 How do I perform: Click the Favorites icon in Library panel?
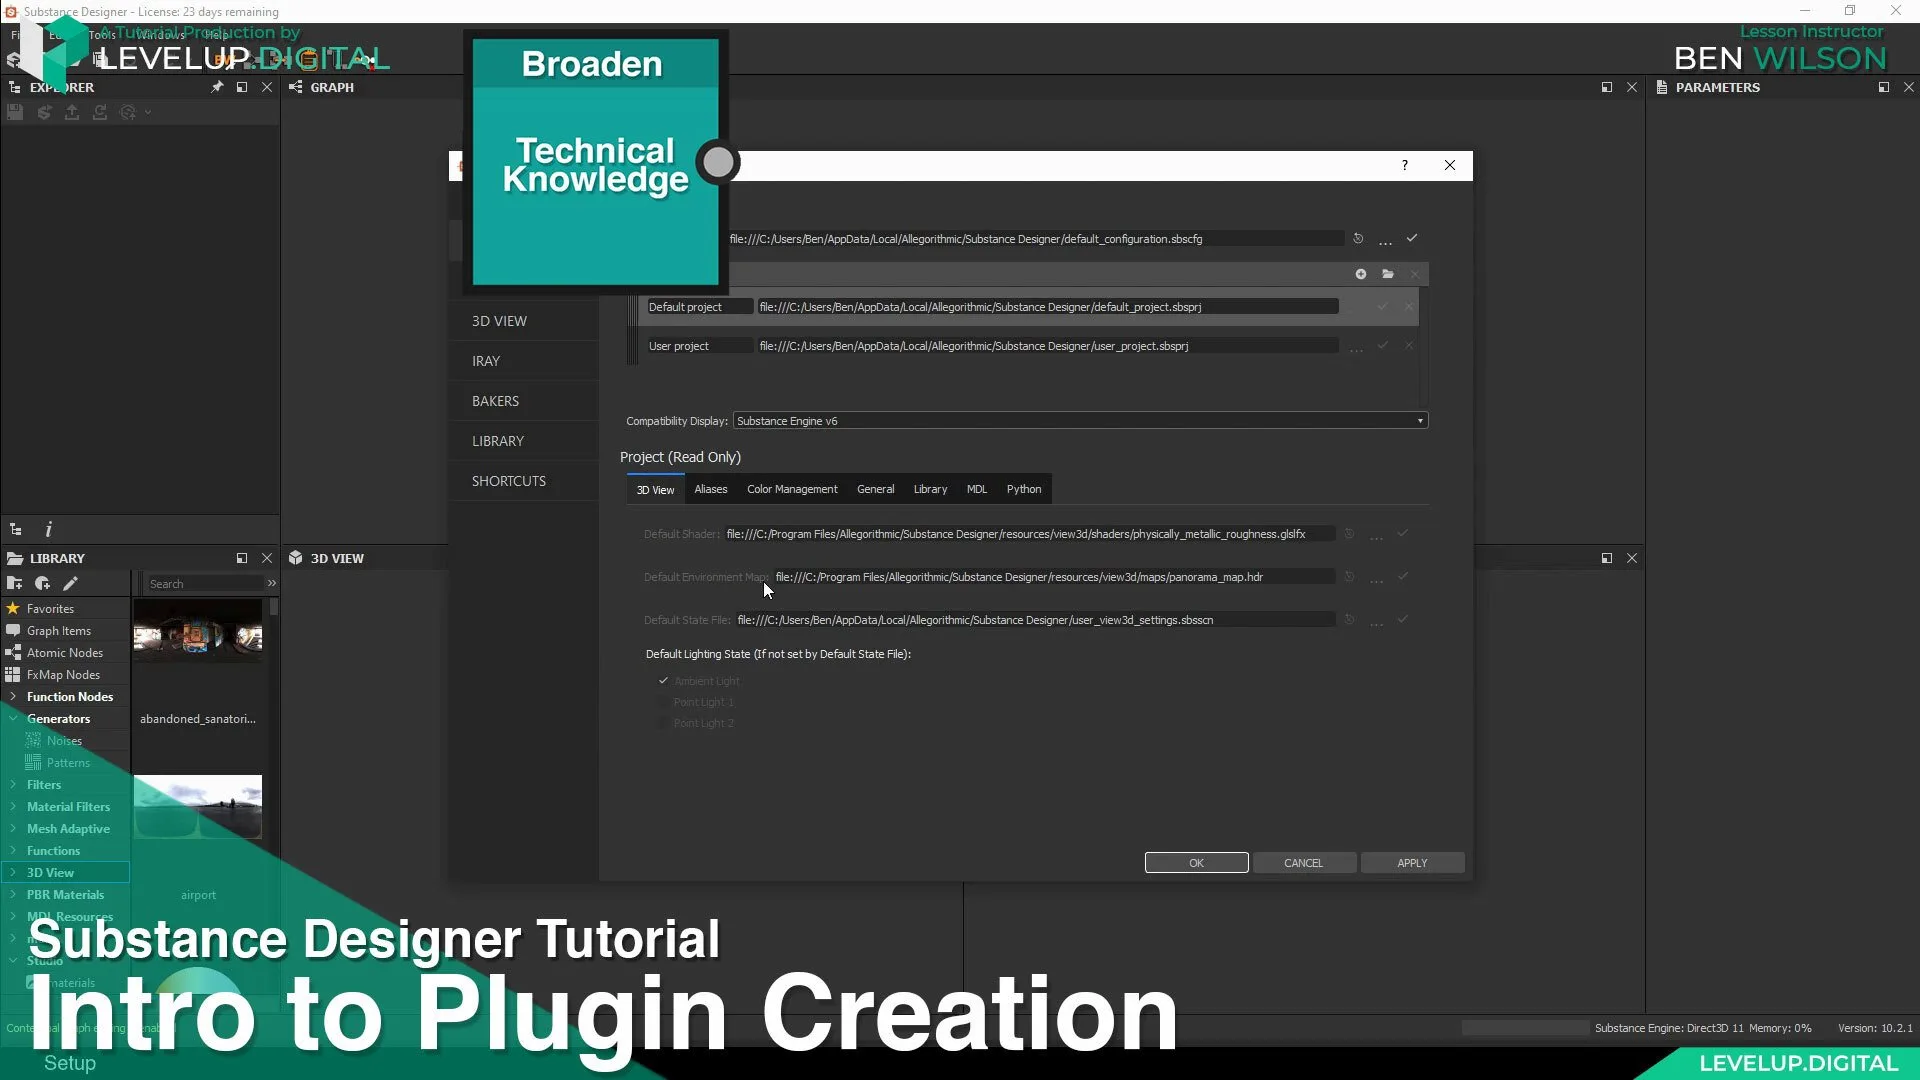[13, 609]
